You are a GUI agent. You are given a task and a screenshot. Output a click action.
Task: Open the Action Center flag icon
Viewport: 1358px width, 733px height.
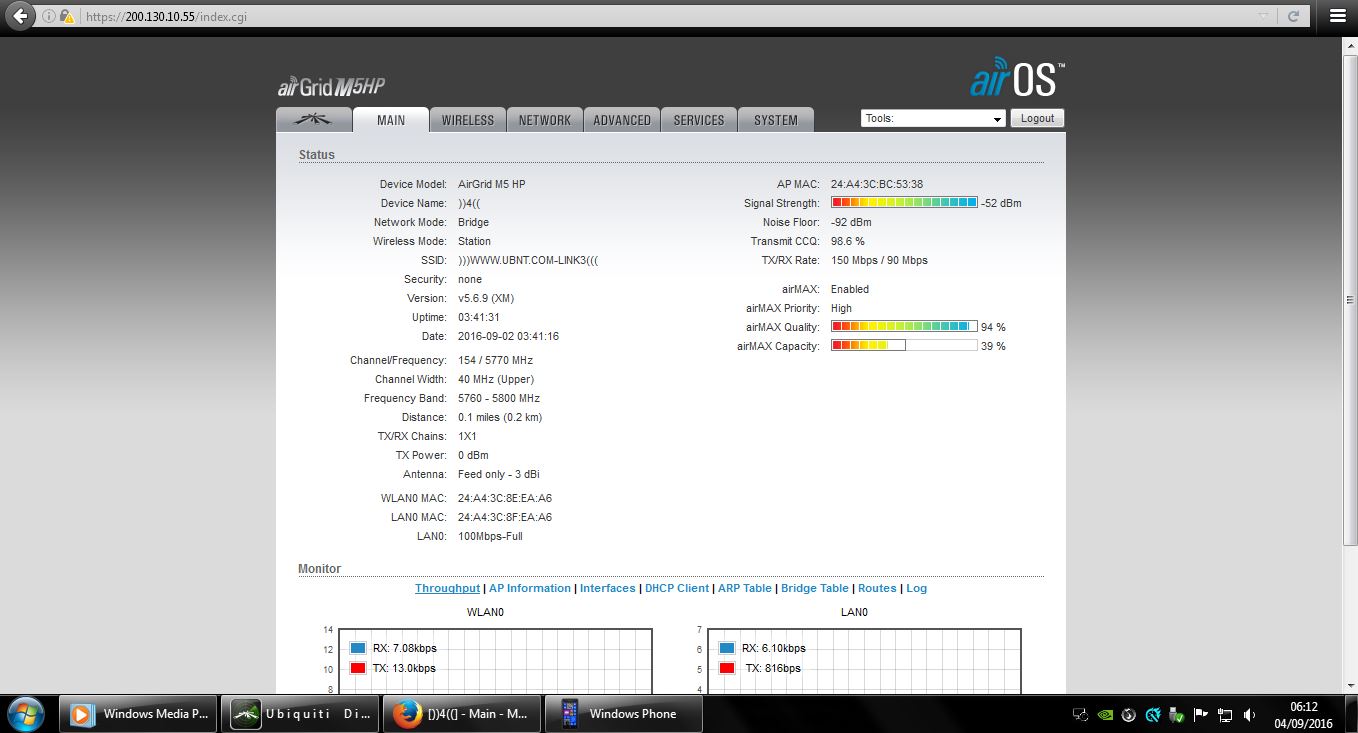pyautogui.click(x=1201, y=715)
